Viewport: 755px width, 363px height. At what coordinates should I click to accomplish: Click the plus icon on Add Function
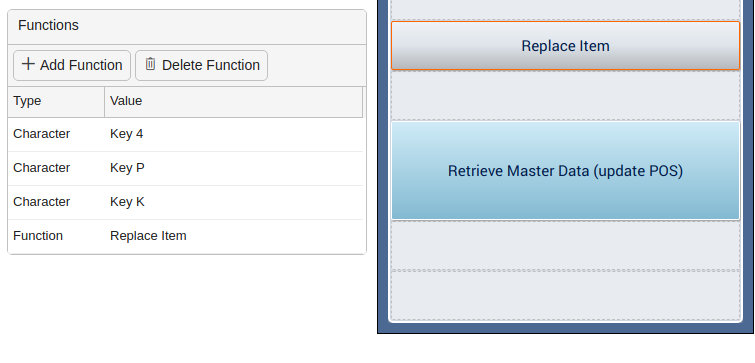[28, 64]
